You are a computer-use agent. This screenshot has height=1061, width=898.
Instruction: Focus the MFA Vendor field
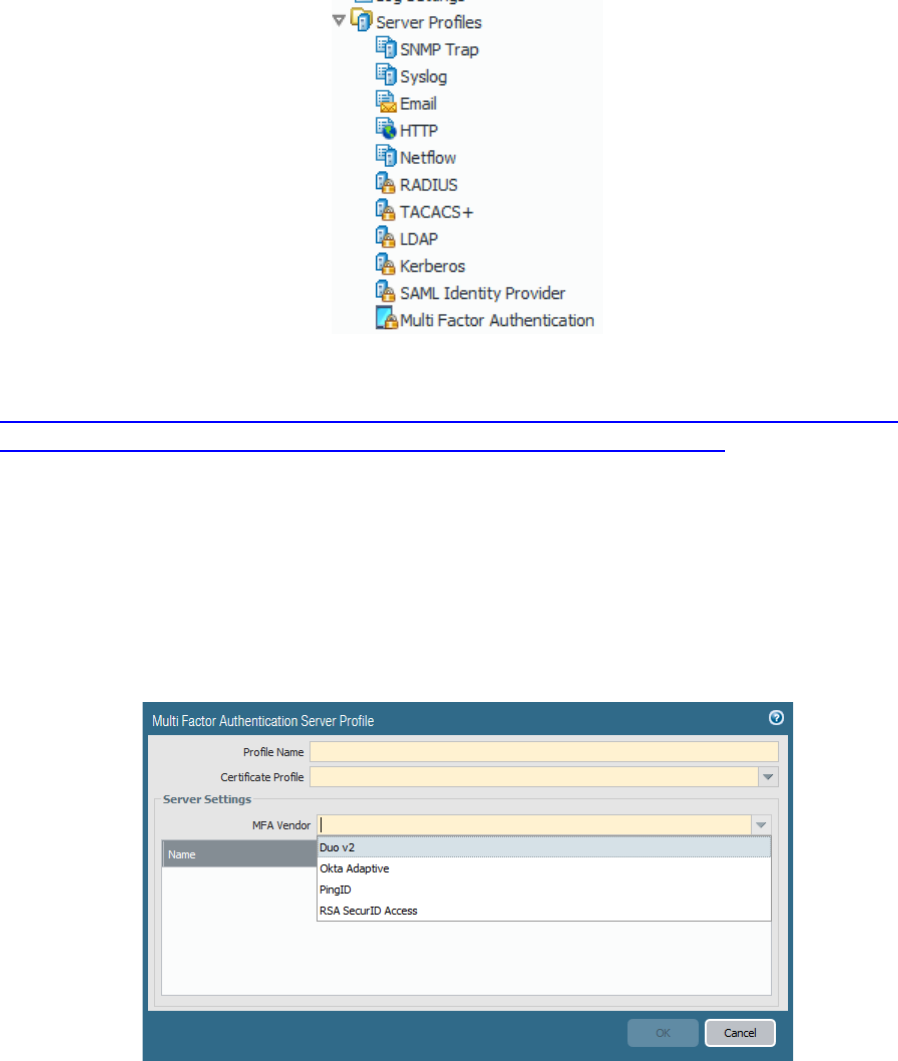click(534, 825)
